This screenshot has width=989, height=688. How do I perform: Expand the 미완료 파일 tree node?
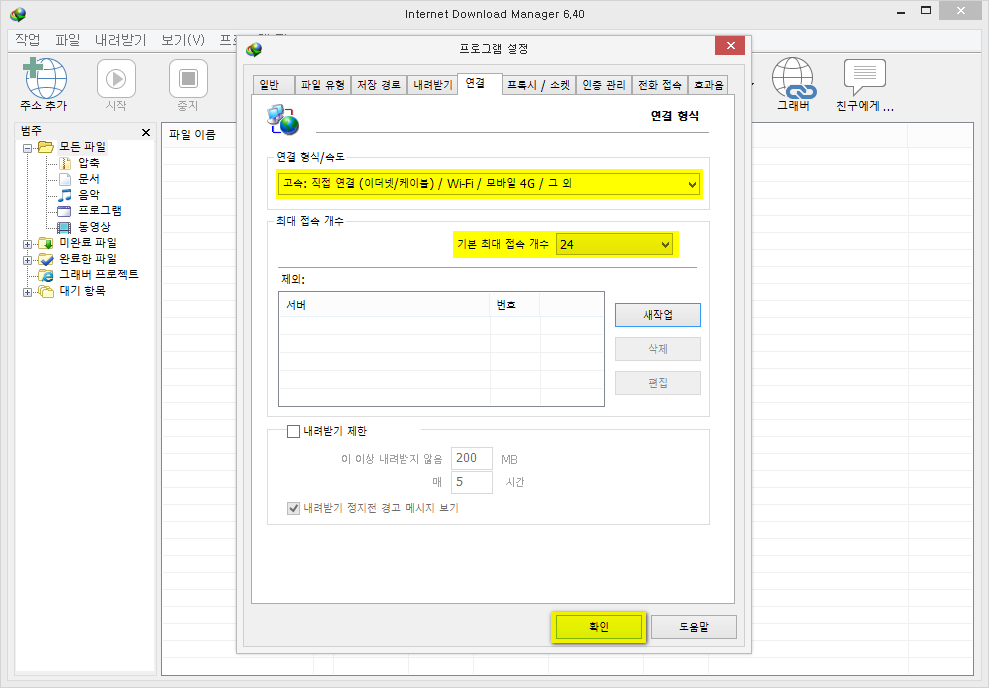pyautogui.click(x=27, y=245)
